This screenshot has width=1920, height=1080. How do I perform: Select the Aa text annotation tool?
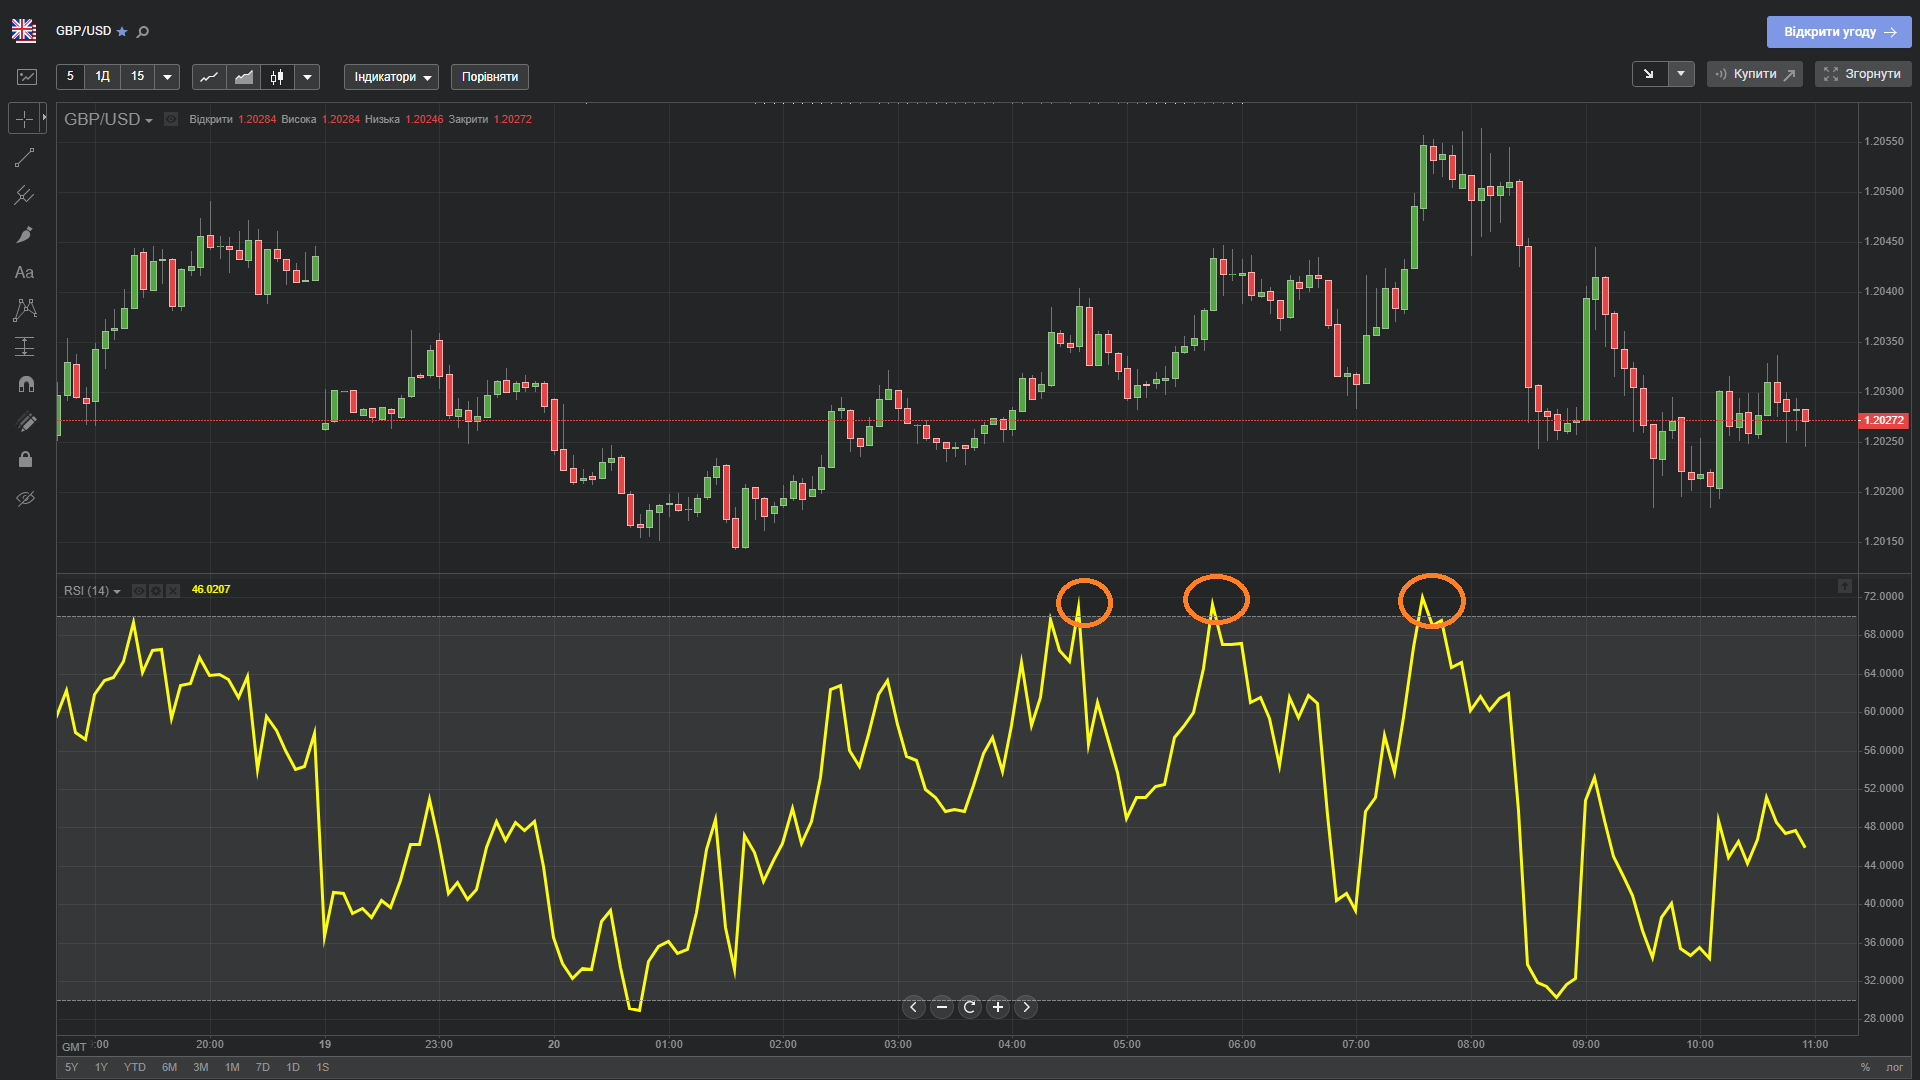(25, 272)
